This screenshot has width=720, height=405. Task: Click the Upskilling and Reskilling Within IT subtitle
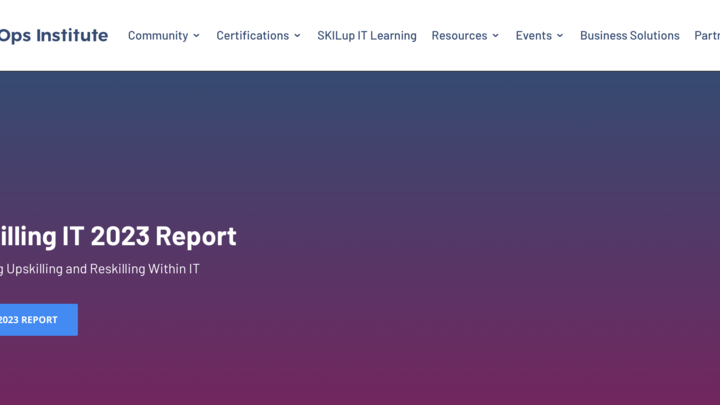point(100,269)
